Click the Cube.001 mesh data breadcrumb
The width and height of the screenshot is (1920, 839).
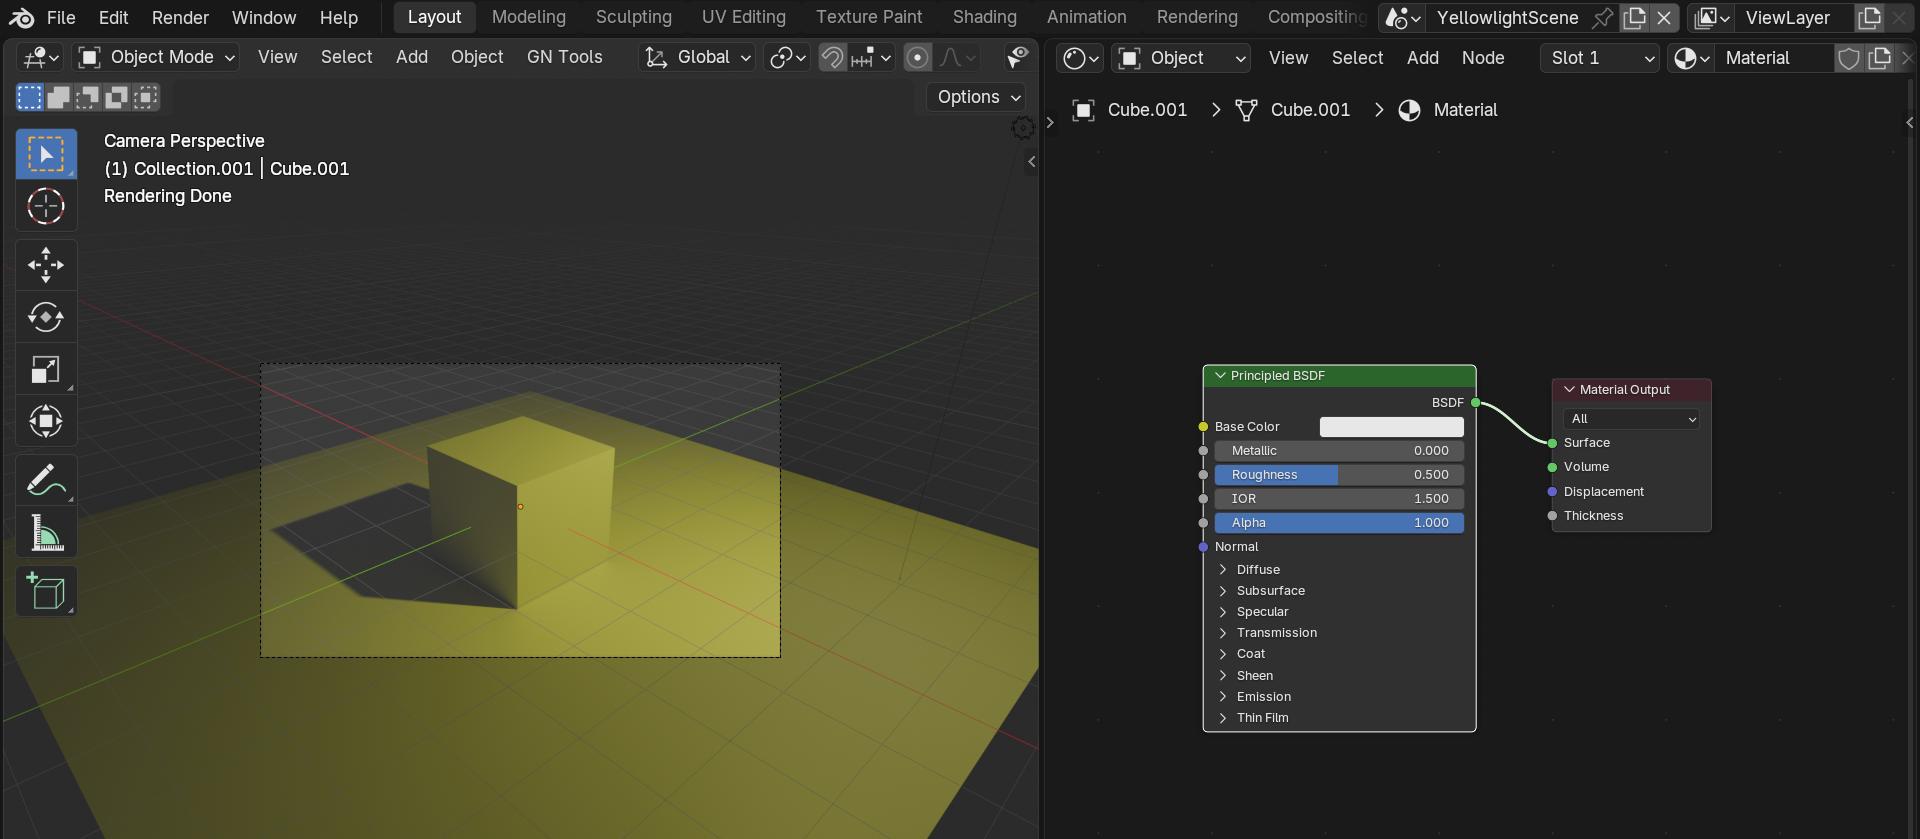[x=1293, y=110]
